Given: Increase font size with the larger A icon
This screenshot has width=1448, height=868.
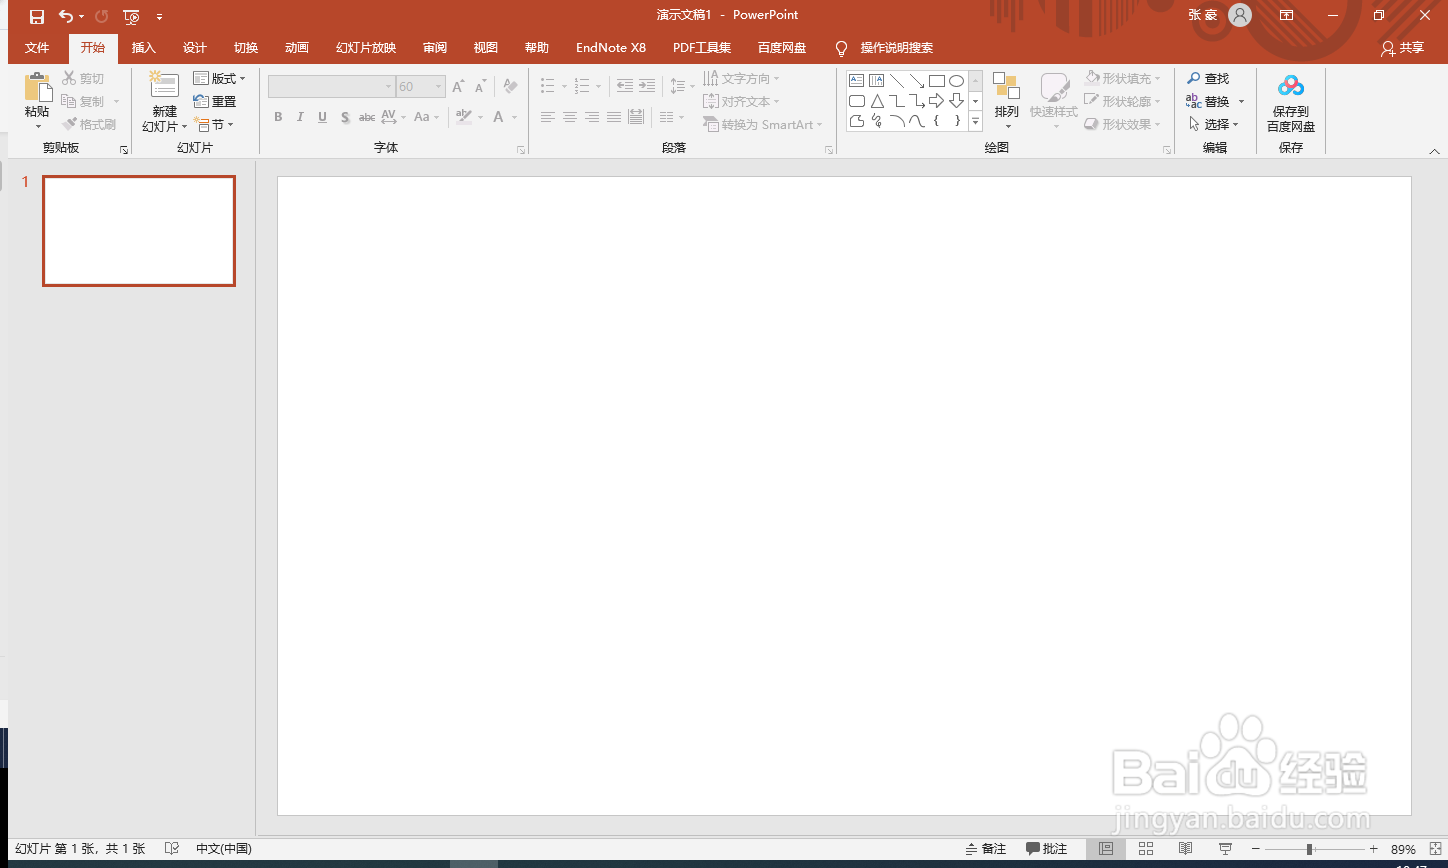Looking at the screenshot, I should tap(458, 87).
